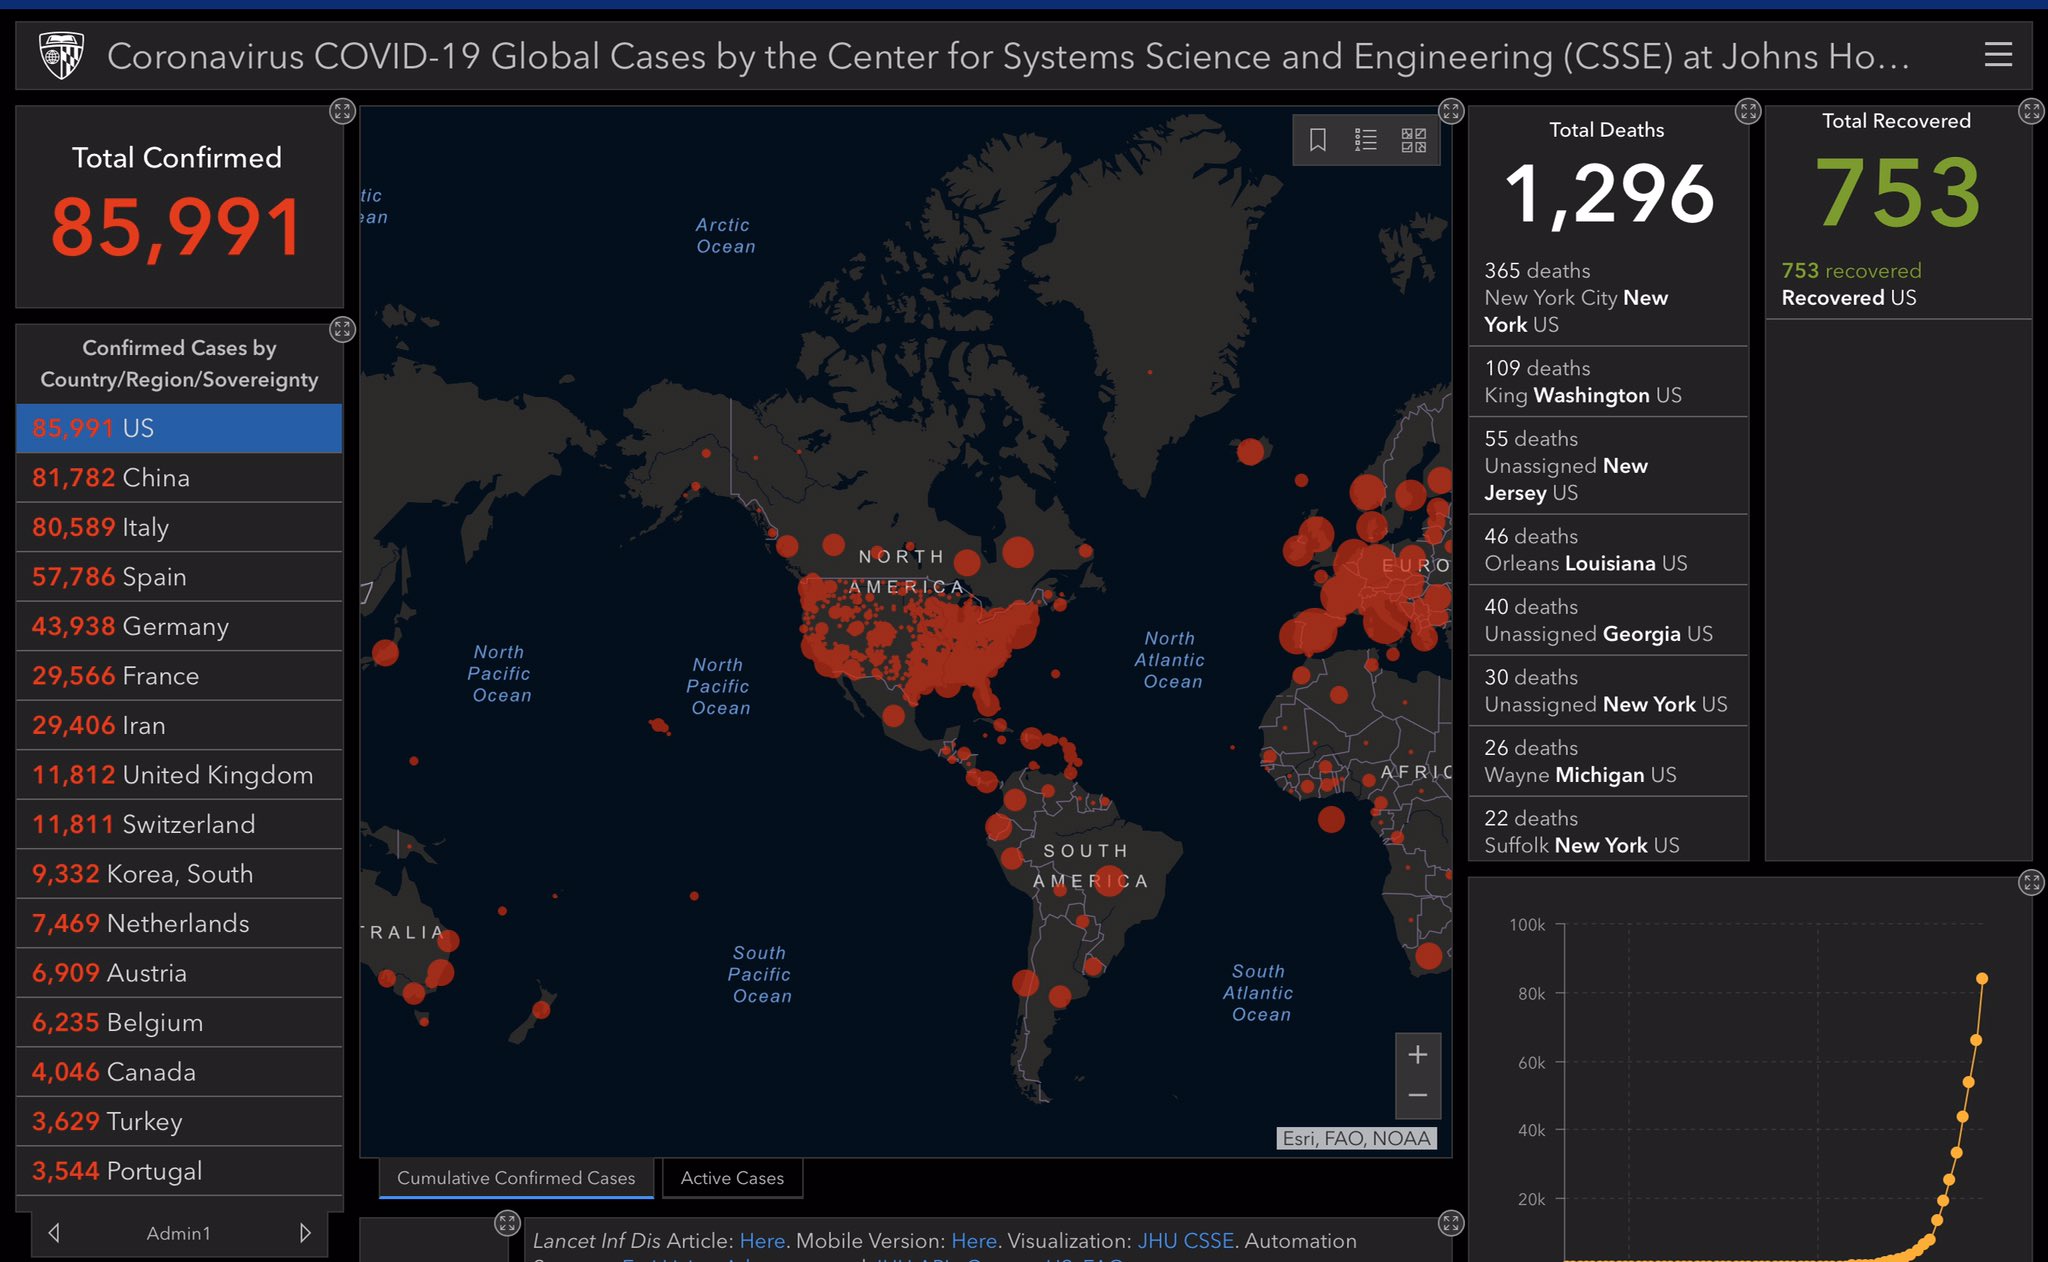Select Austria row with 6,909 cases
The width and height of the screenshot is (2048, 1262).
[179, 973]
